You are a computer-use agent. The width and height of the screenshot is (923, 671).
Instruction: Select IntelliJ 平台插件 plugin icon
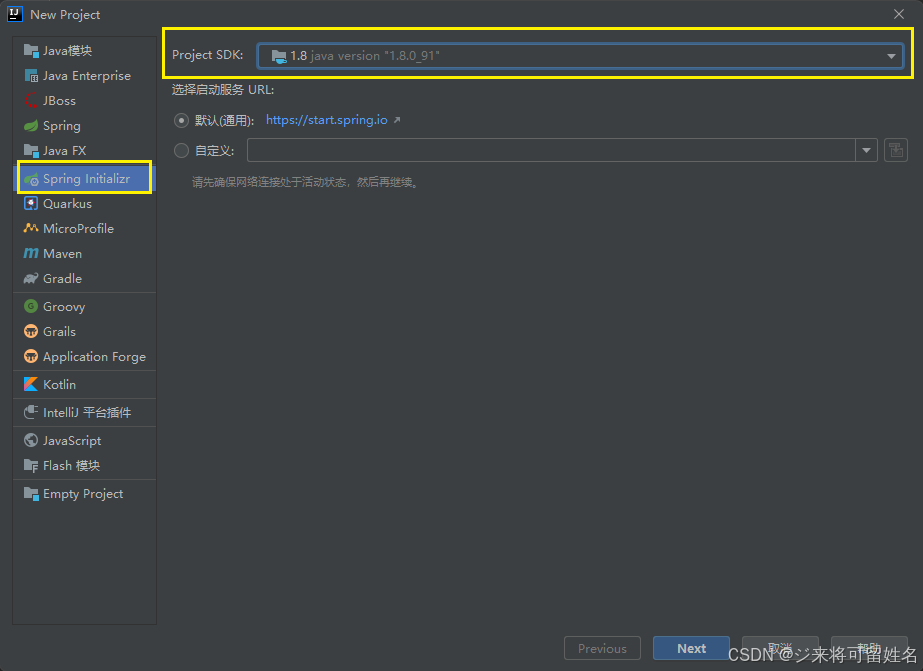point(31,413)
